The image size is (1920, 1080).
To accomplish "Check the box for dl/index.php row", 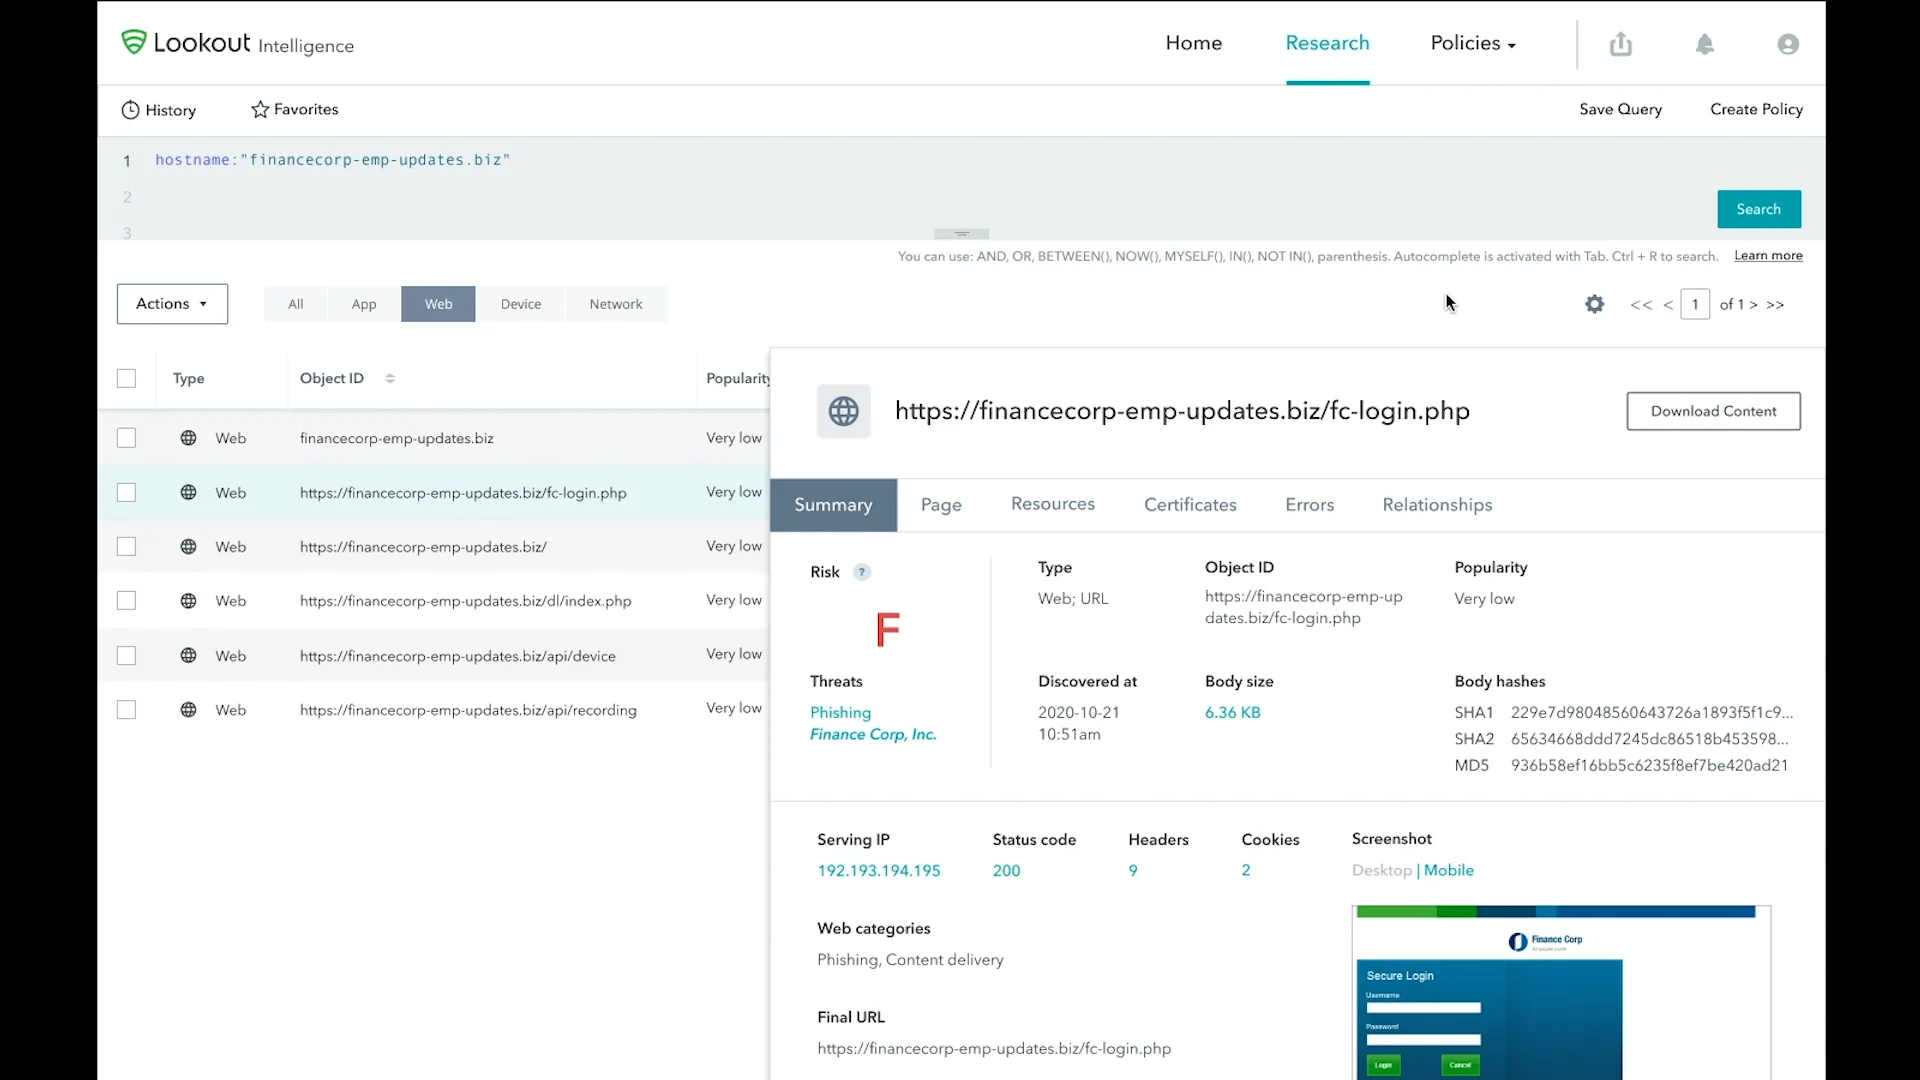I will (x=126, y=601).
